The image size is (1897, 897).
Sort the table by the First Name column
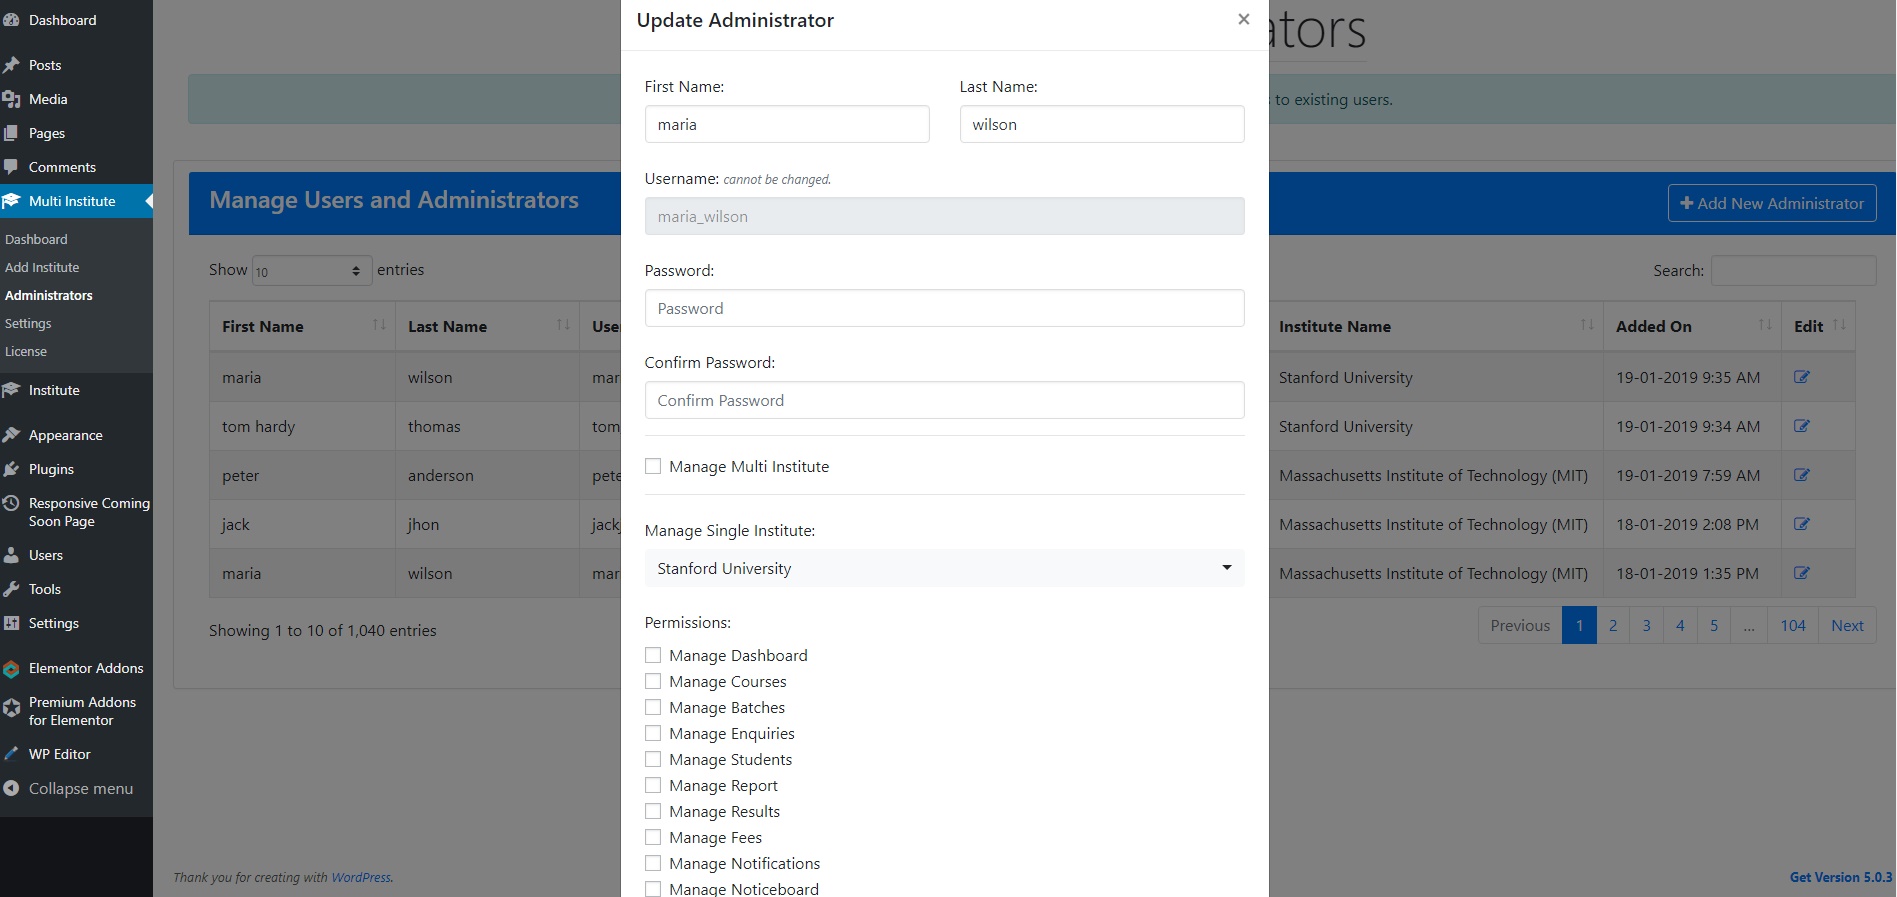pos(302,326)
